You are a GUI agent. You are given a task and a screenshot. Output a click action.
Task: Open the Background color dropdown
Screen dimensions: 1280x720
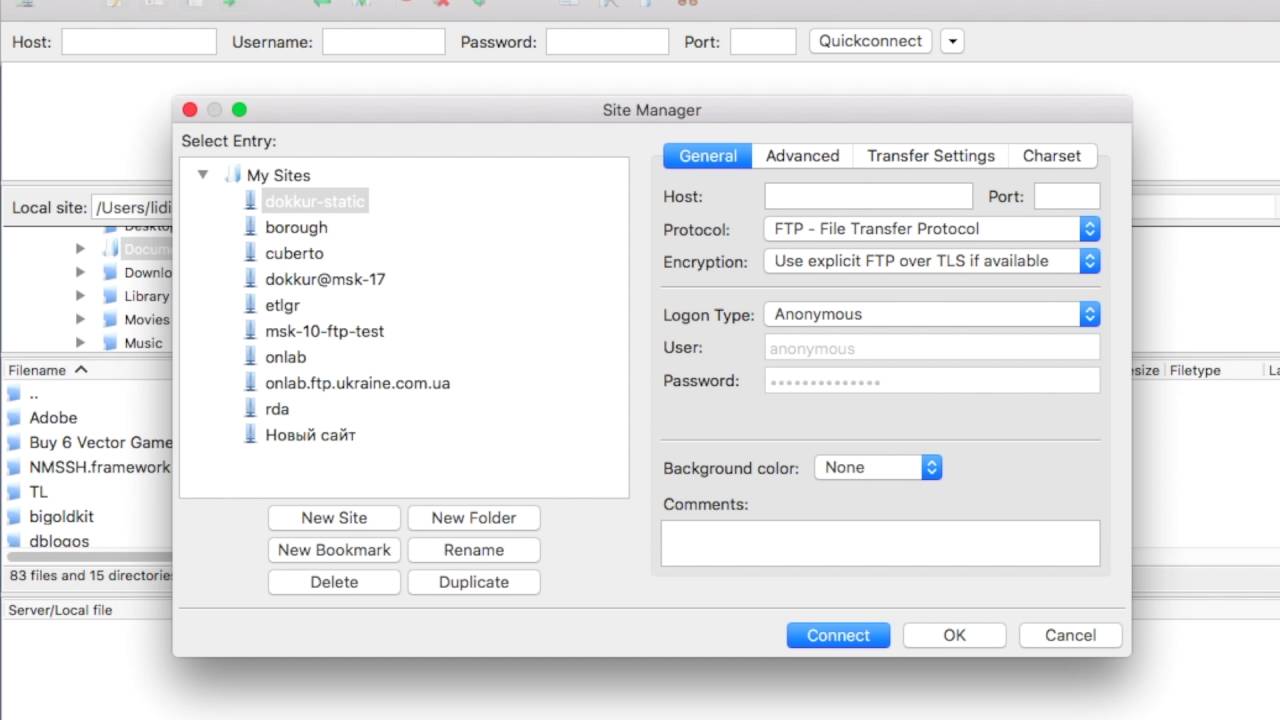coord(878,467)
